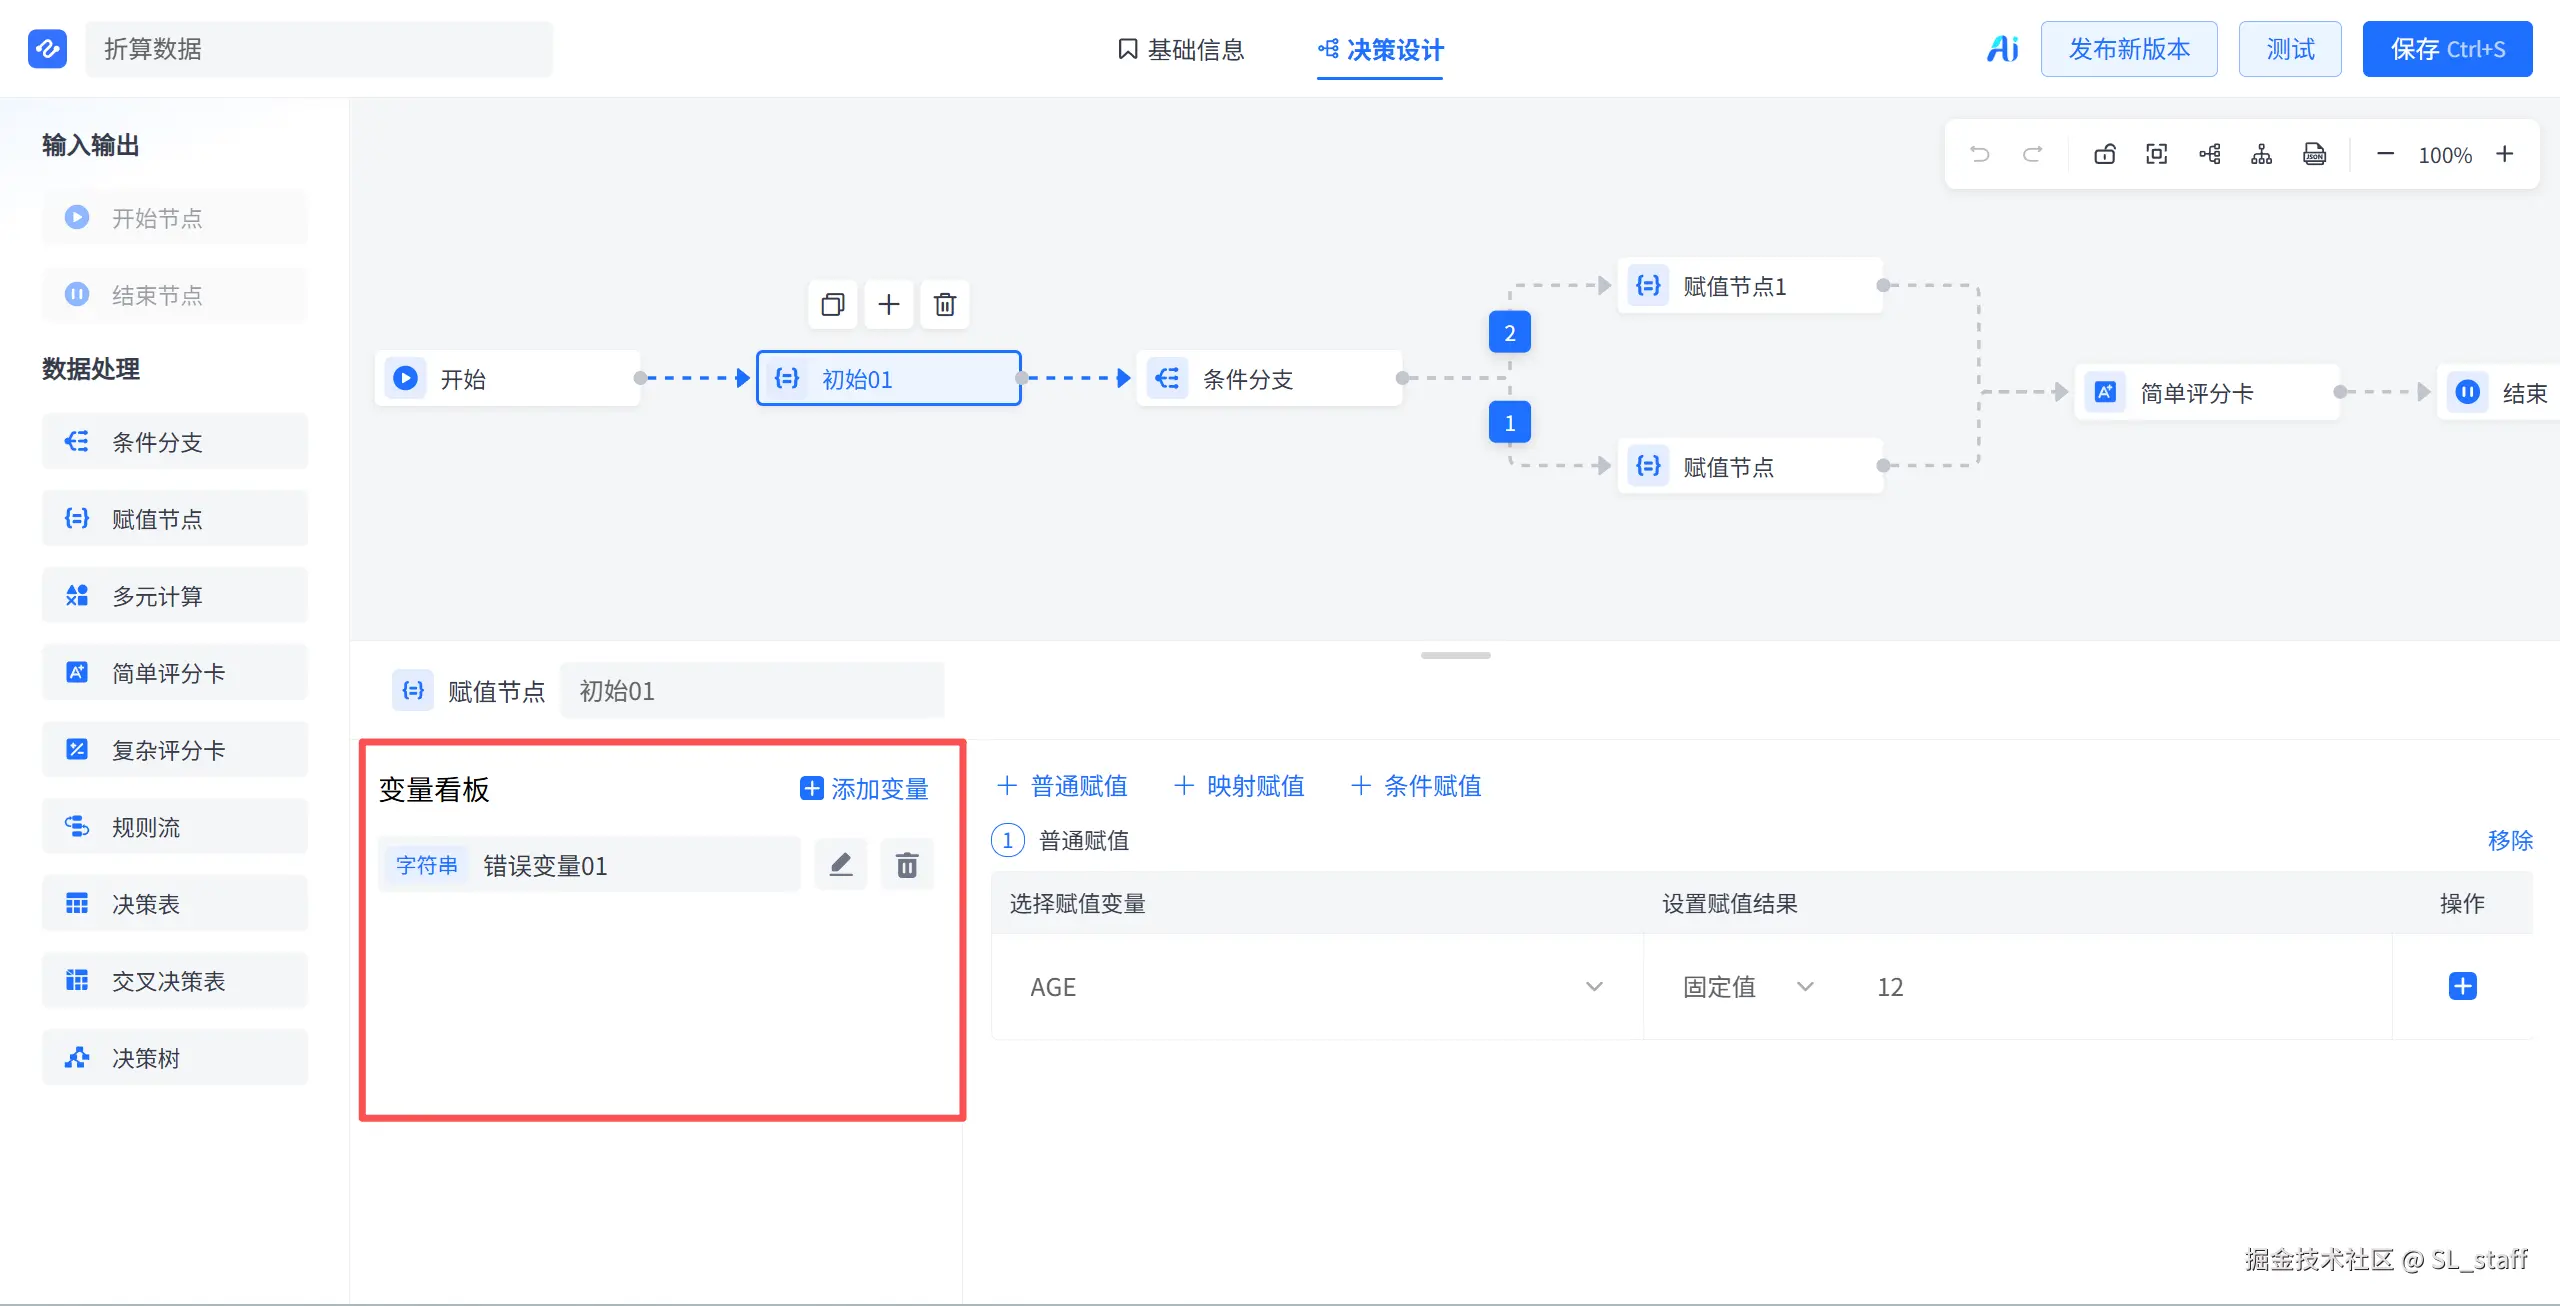Click 移除 link for 普通赋值
The image size is (2560, 1306).
[2510, 840]
